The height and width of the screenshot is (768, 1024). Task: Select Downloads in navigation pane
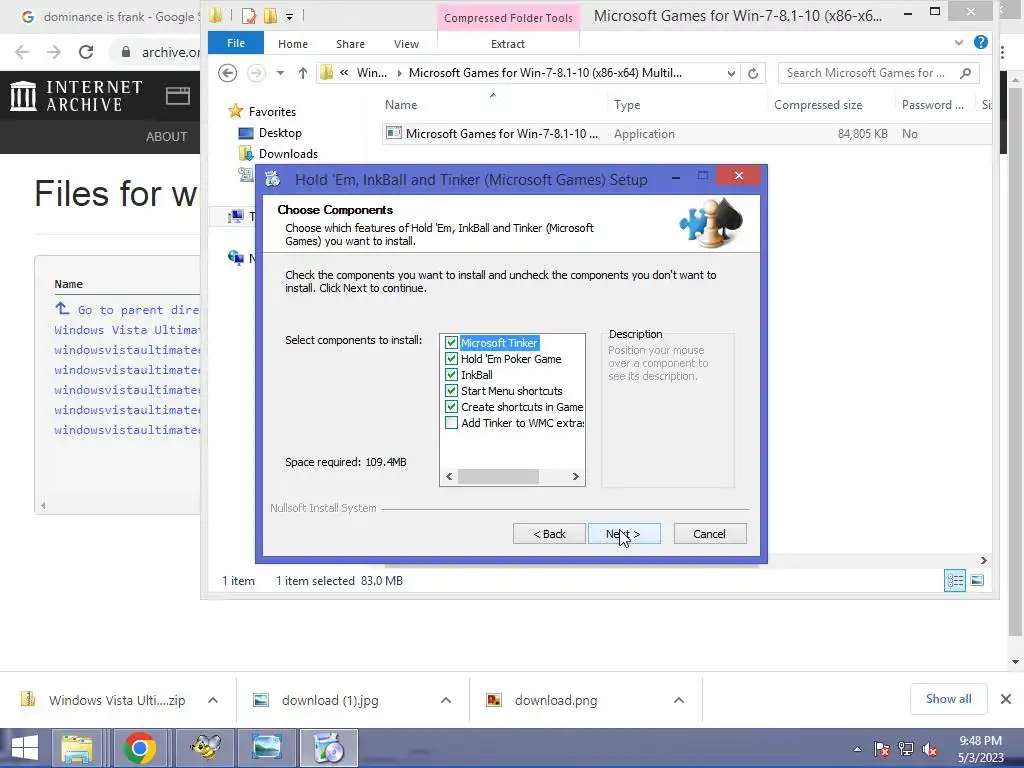[x=288, y=153]
